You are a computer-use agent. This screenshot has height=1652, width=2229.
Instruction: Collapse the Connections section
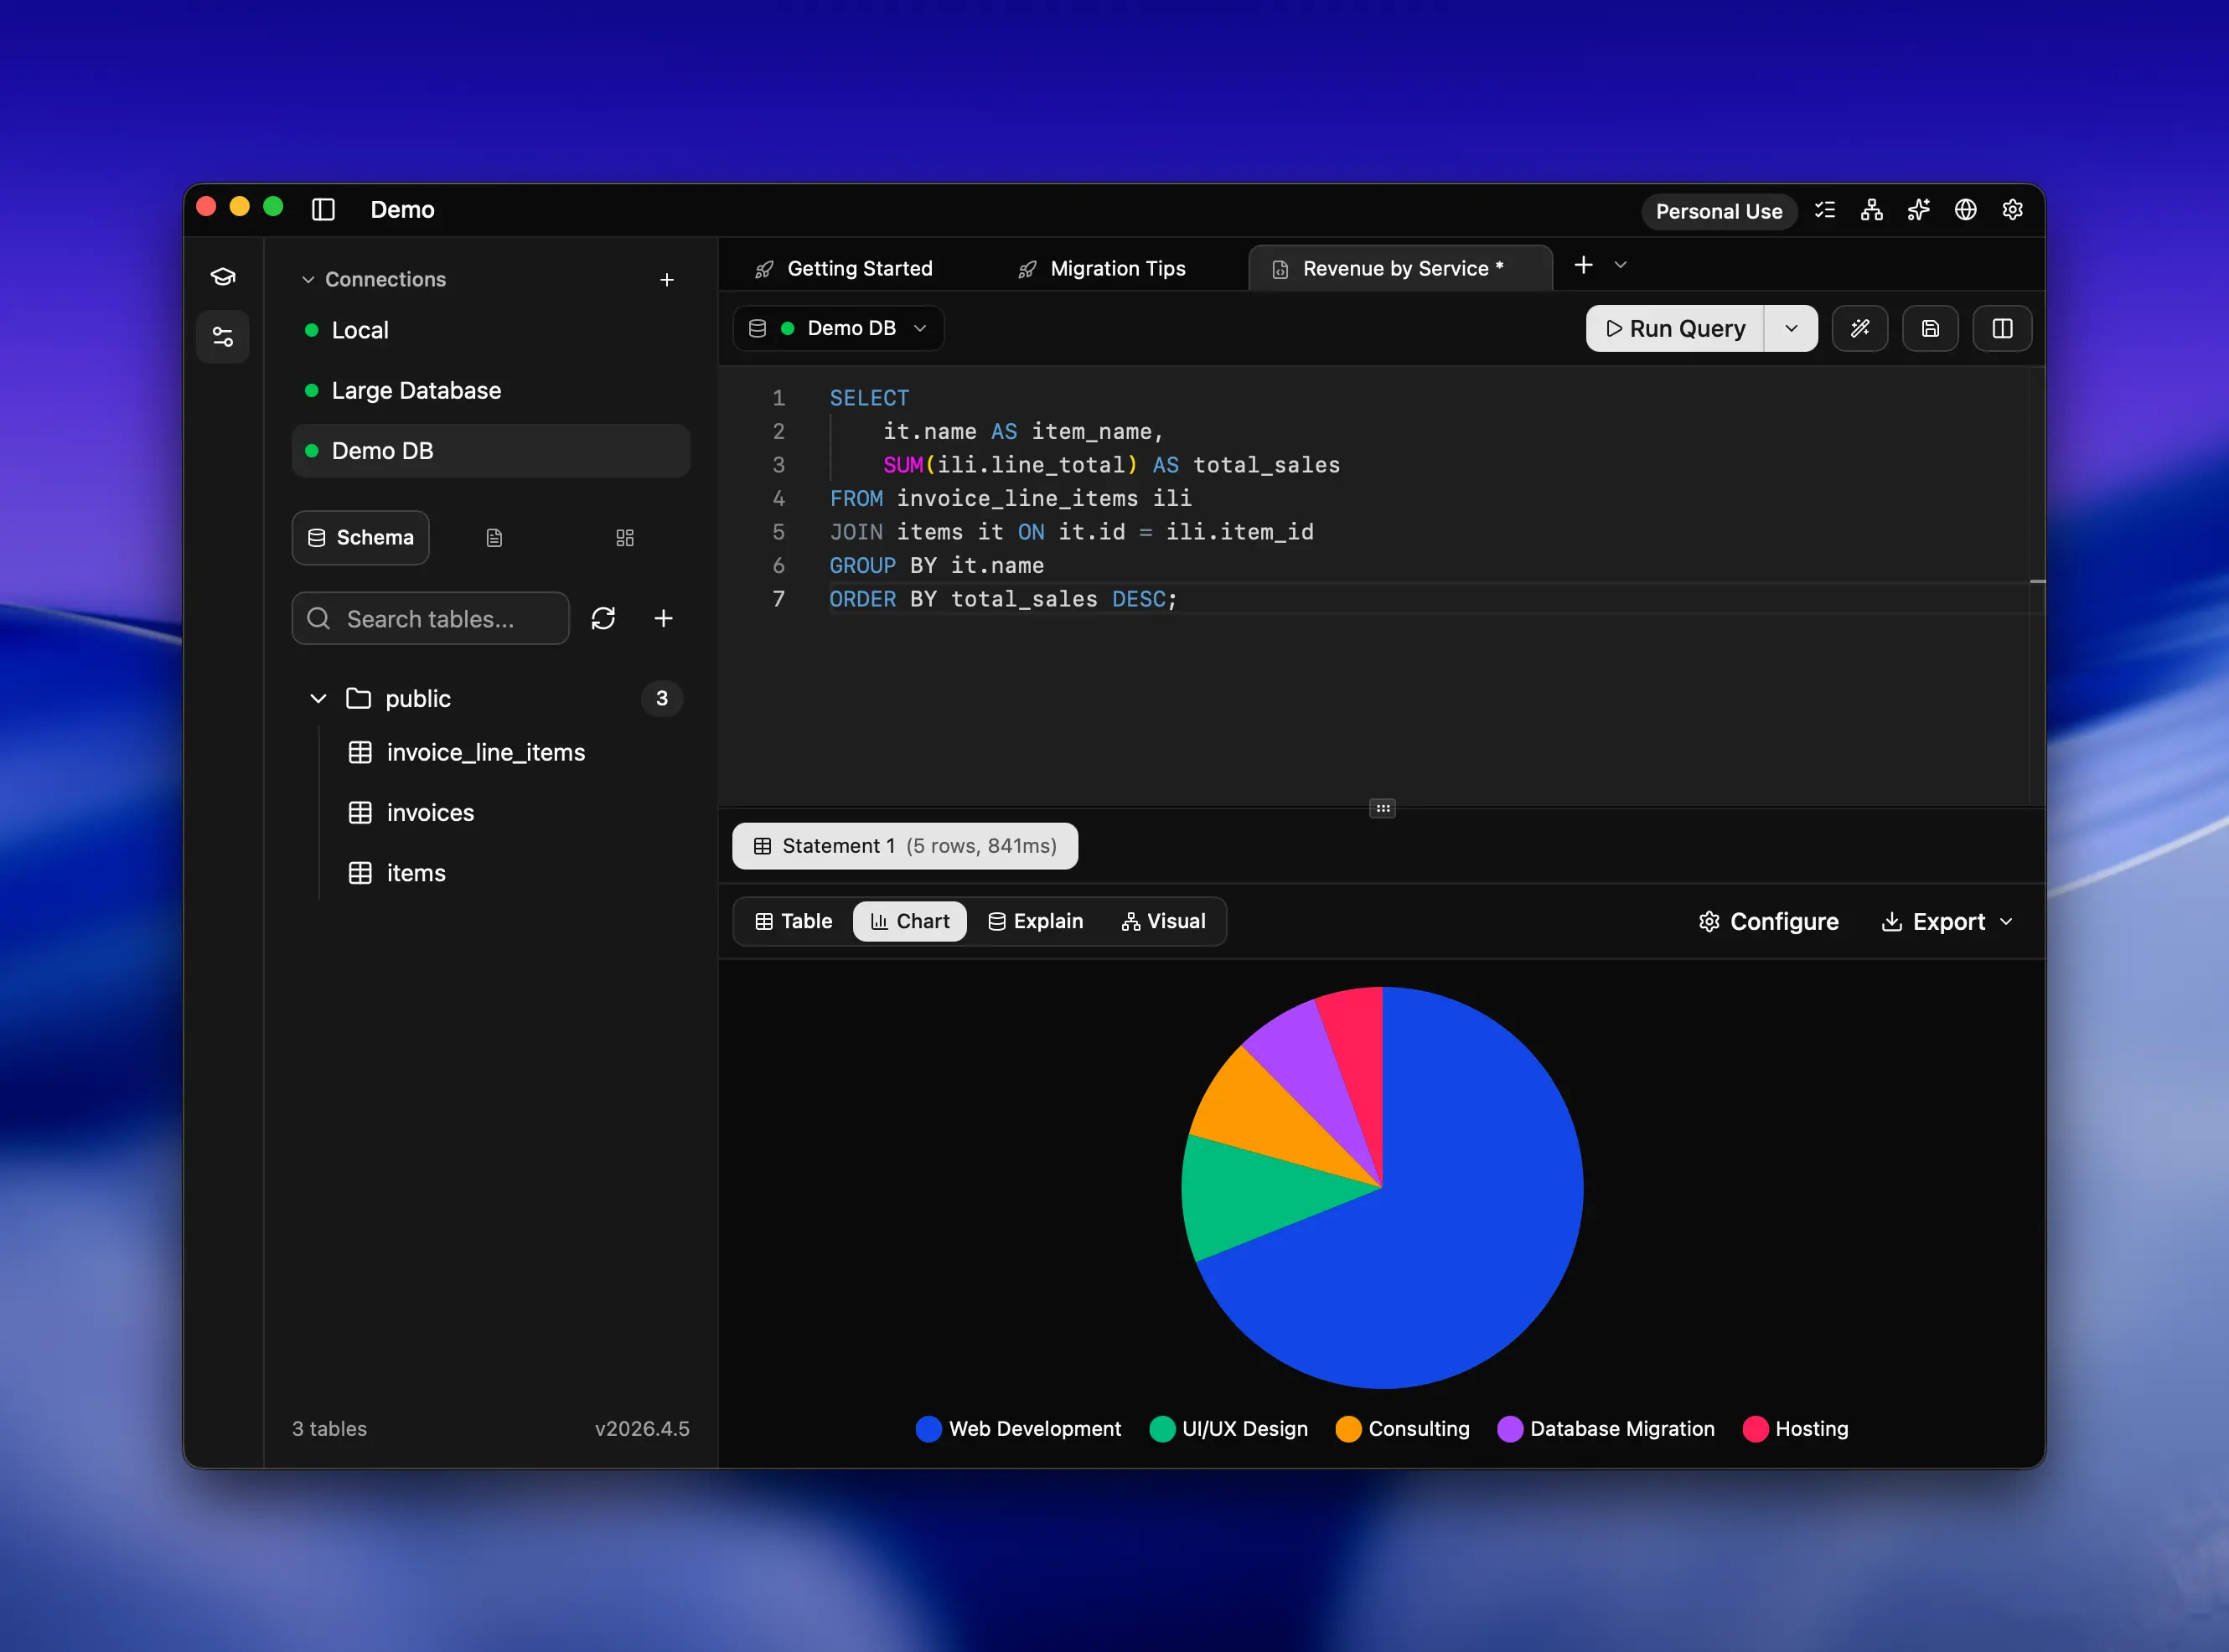(307, 279)
